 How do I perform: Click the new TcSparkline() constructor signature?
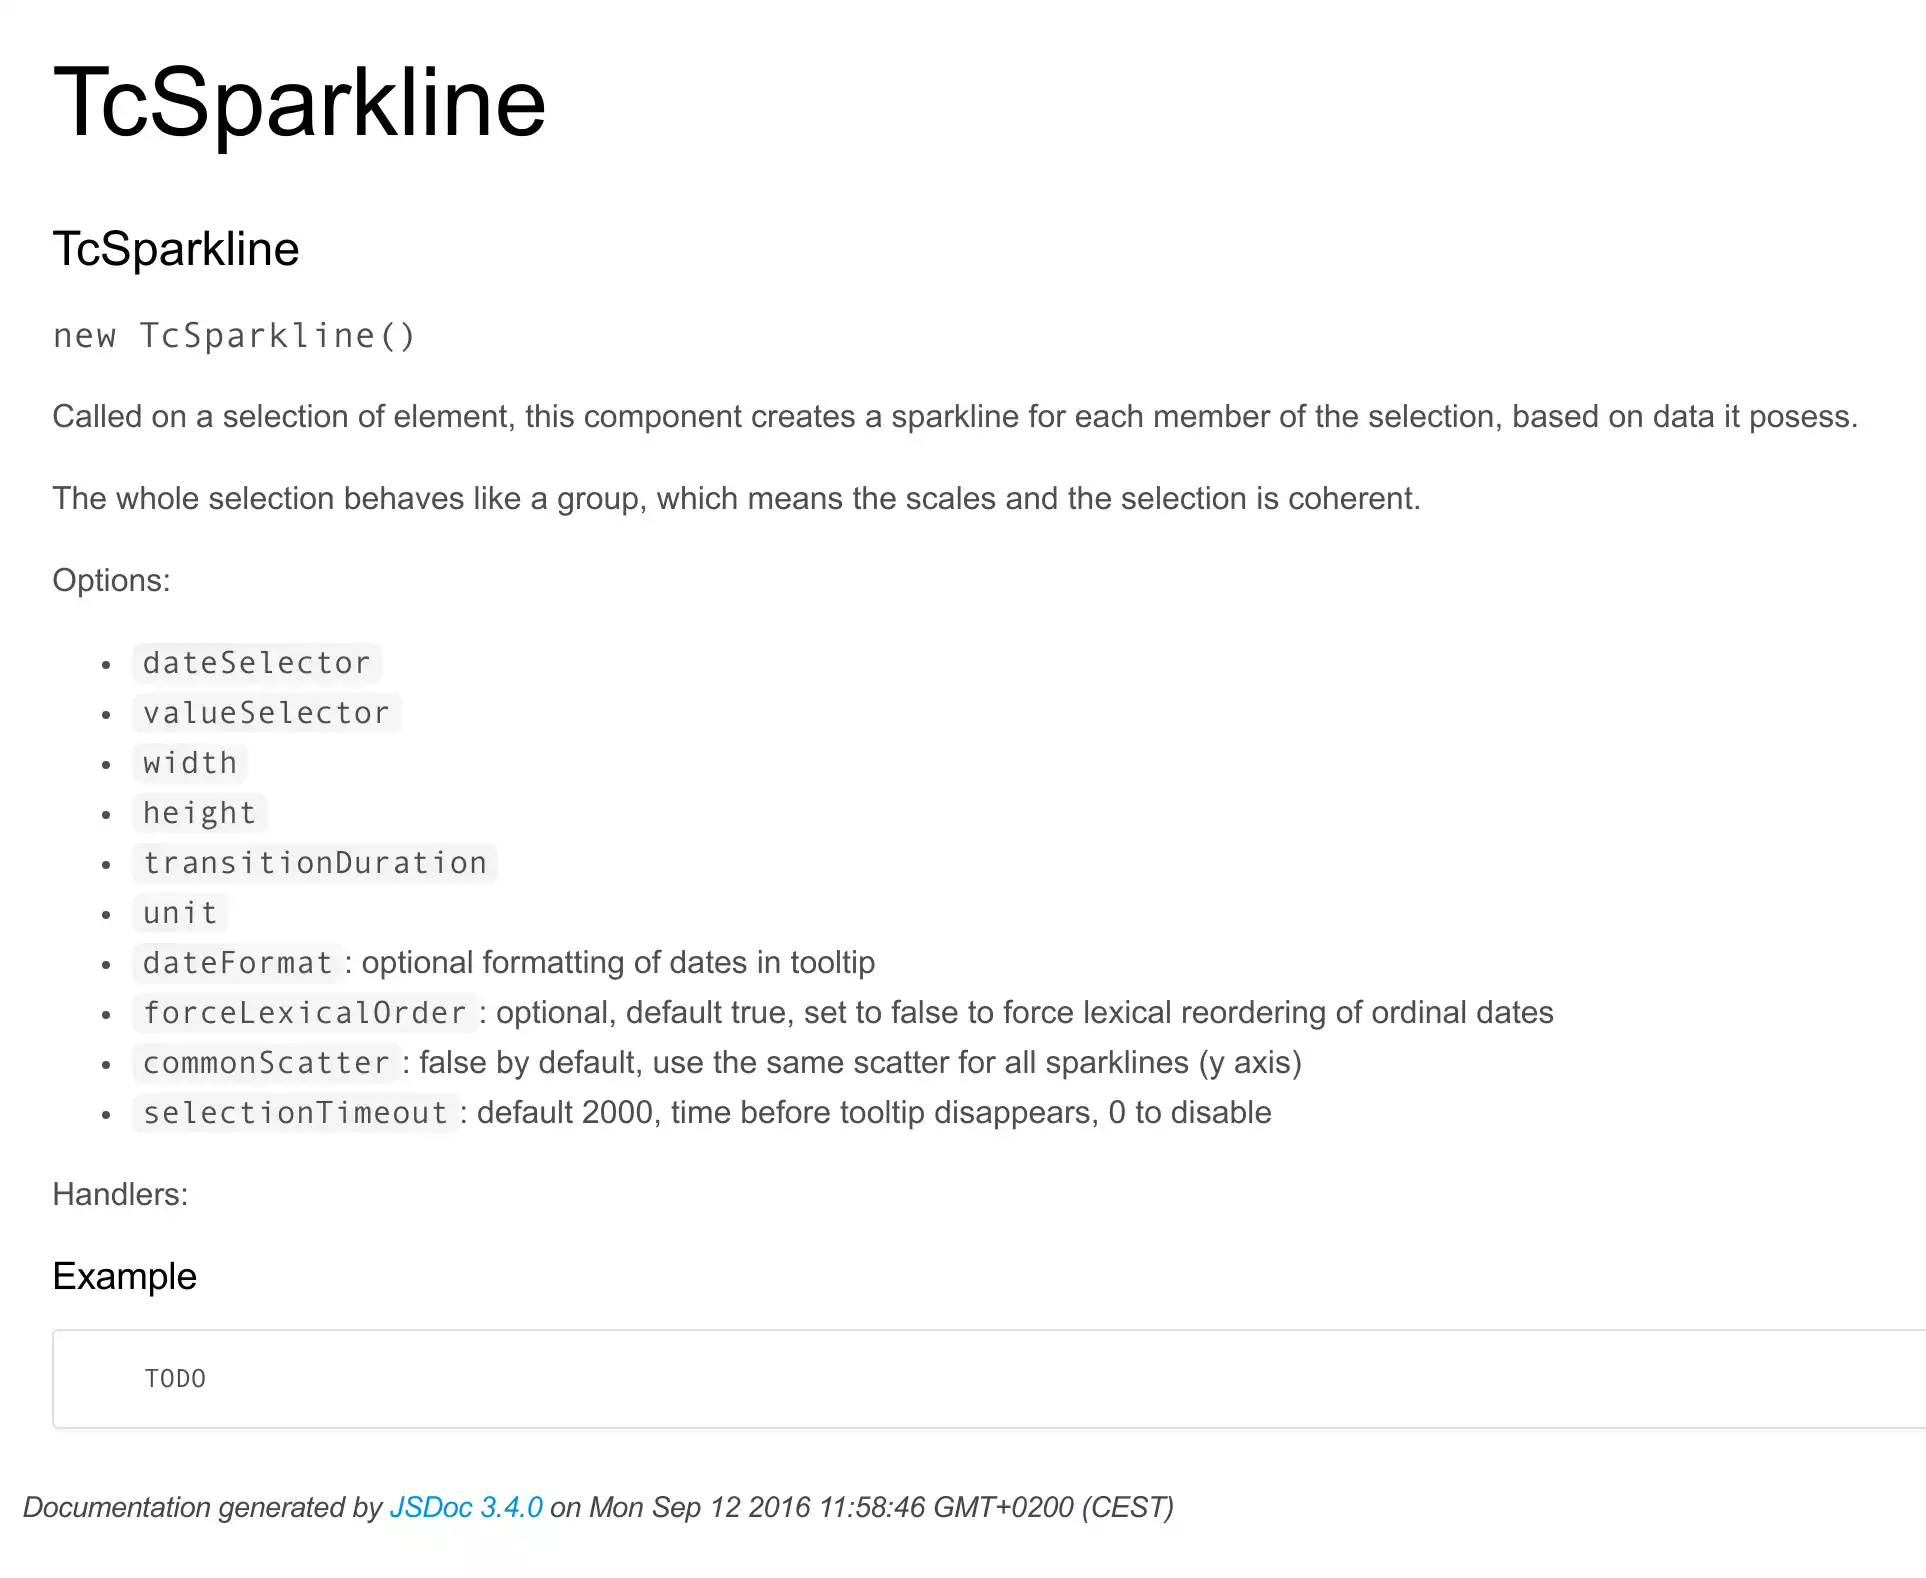pyautogui.click(x=234, y=336)
